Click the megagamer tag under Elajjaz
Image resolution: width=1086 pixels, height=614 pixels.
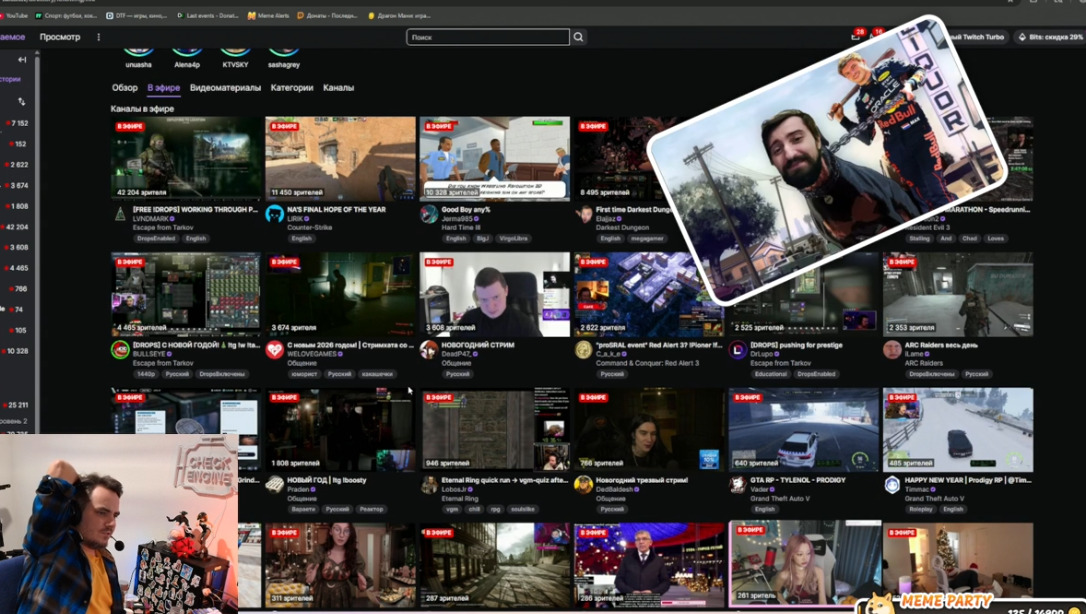coord(646,239)
